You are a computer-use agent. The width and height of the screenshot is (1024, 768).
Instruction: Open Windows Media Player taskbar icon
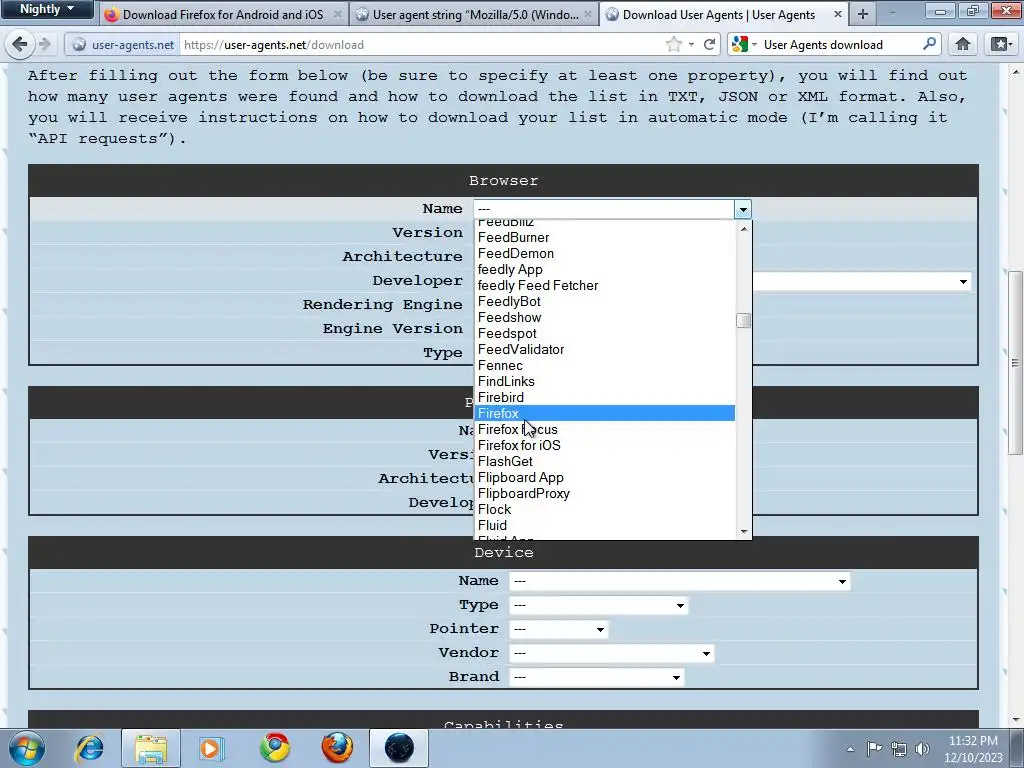click(x=211, y=748)
